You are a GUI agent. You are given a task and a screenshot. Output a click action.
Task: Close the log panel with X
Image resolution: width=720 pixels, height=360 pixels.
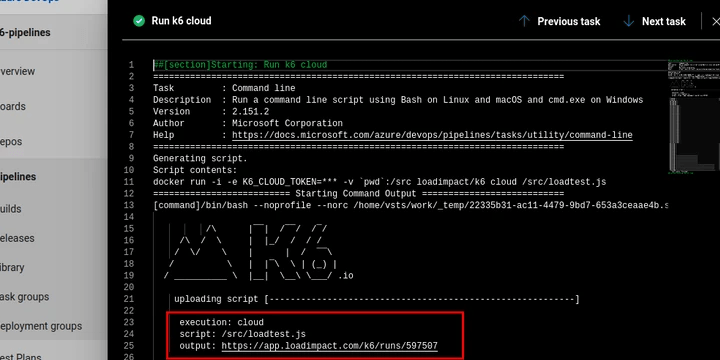(x=715, y=22)
